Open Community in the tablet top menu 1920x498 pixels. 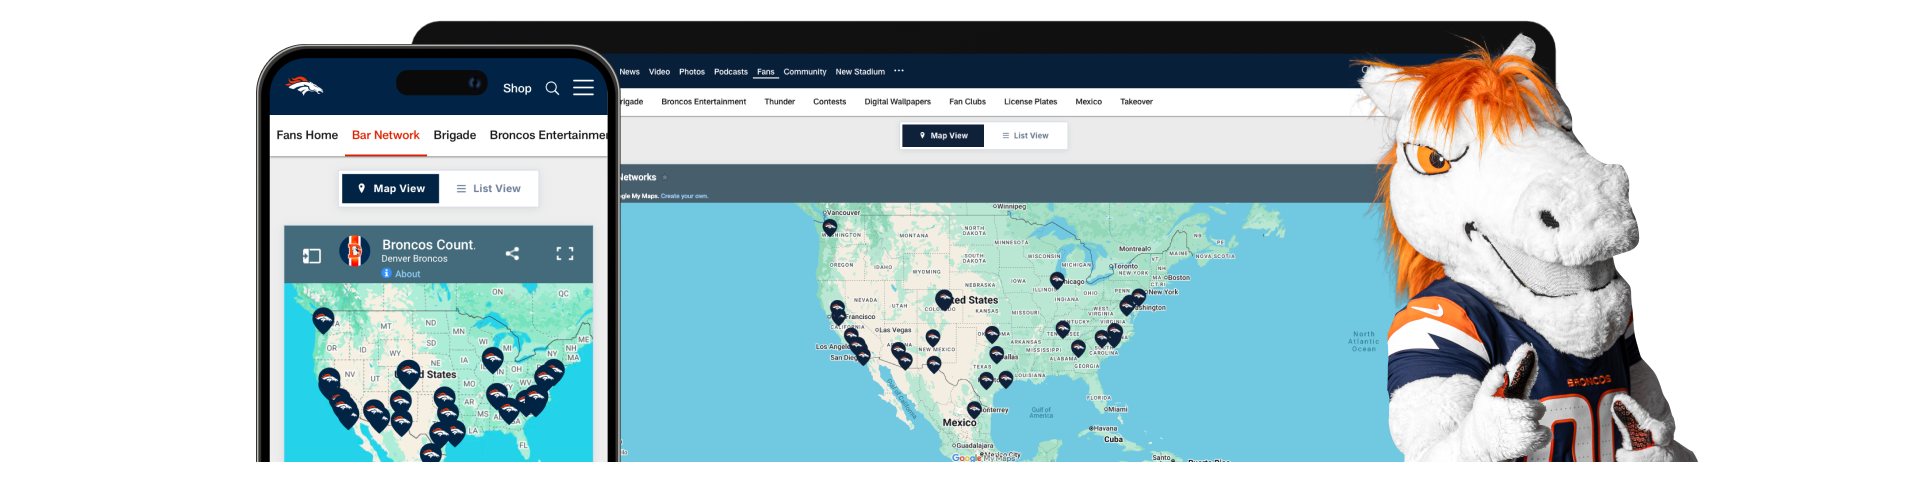pyautogui.click(x=805, y=72)
